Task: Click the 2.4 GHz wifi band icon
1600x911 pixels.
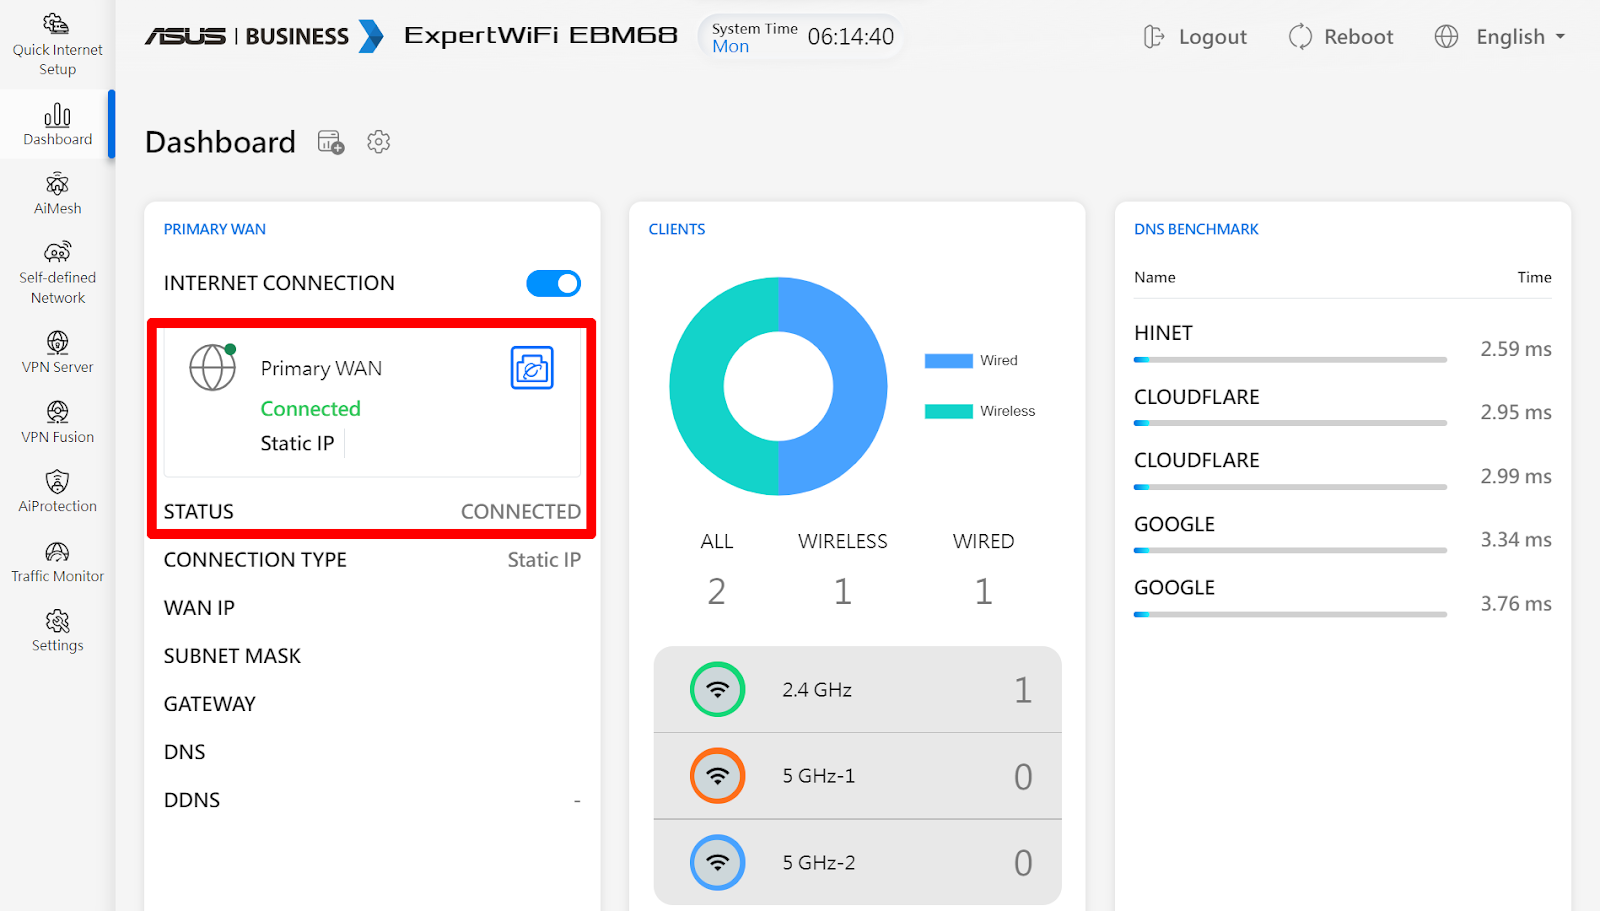Action: pos(717,689)
